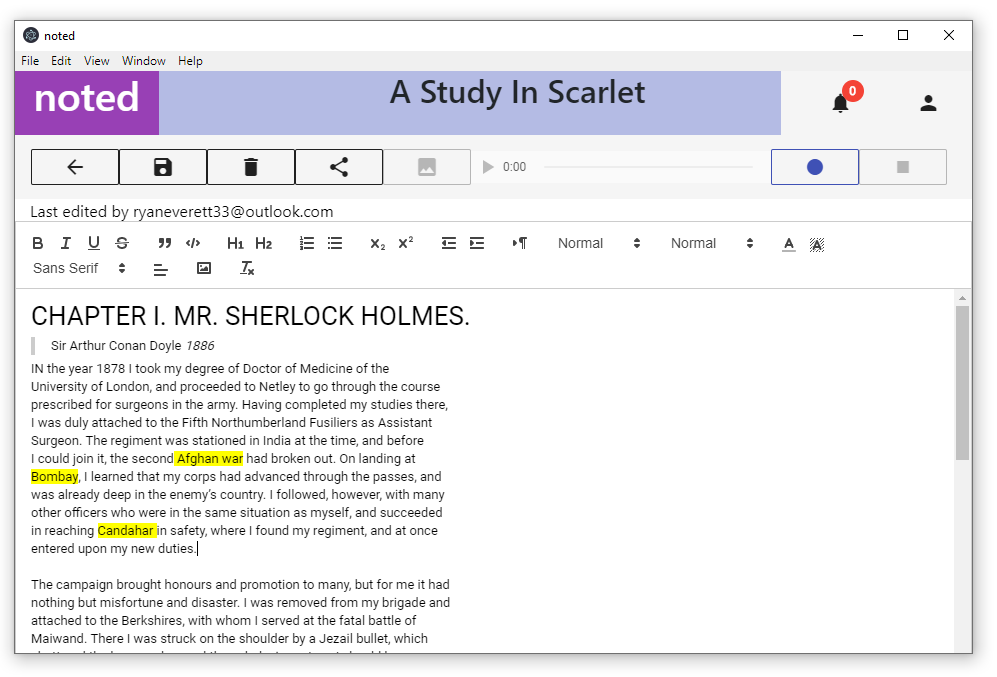Go back using the arrow button

[x=75, y=167]
